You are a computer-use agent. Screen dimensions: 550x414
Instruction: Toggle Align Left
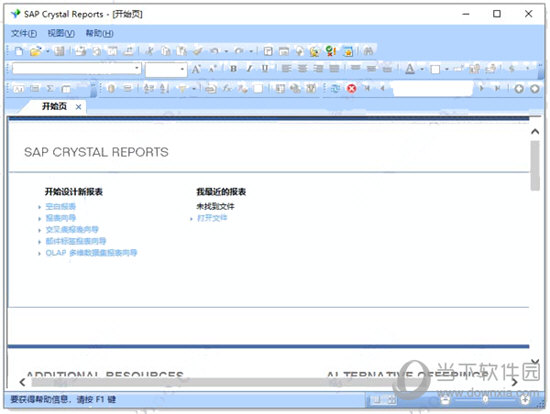coord(287,69)
